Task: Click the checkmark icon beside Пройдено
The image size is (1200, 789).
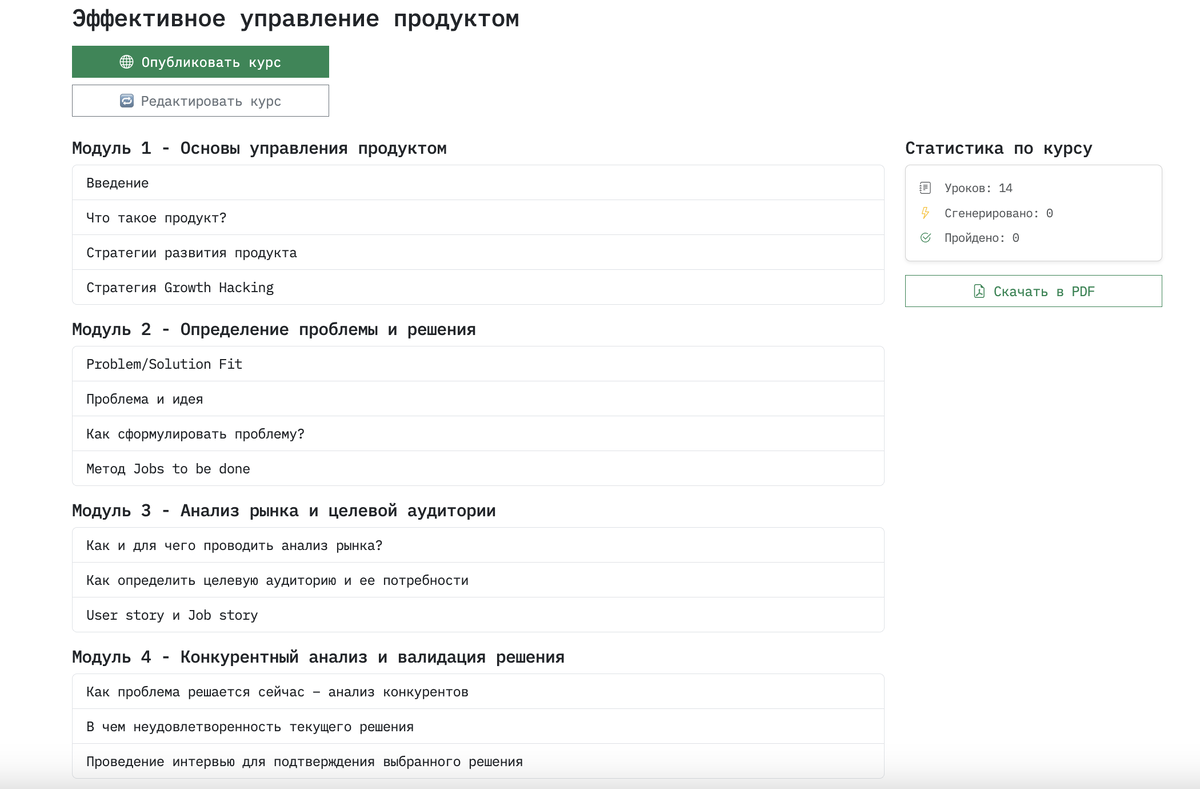Action: [x=925, y=238]
